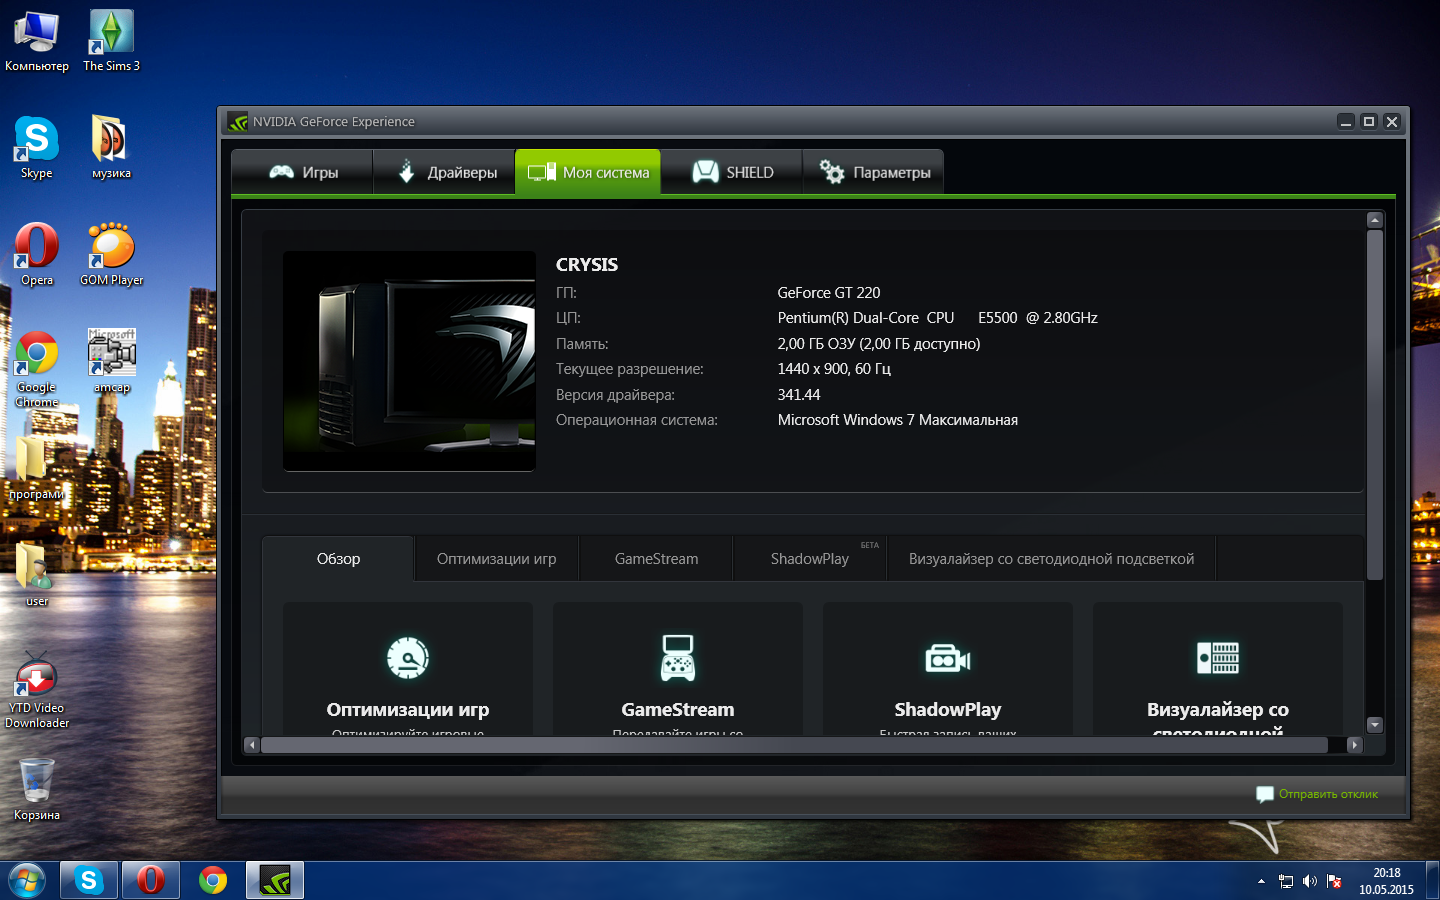
Task: Open the SHIELD tab
Action: tap(732, 172)
